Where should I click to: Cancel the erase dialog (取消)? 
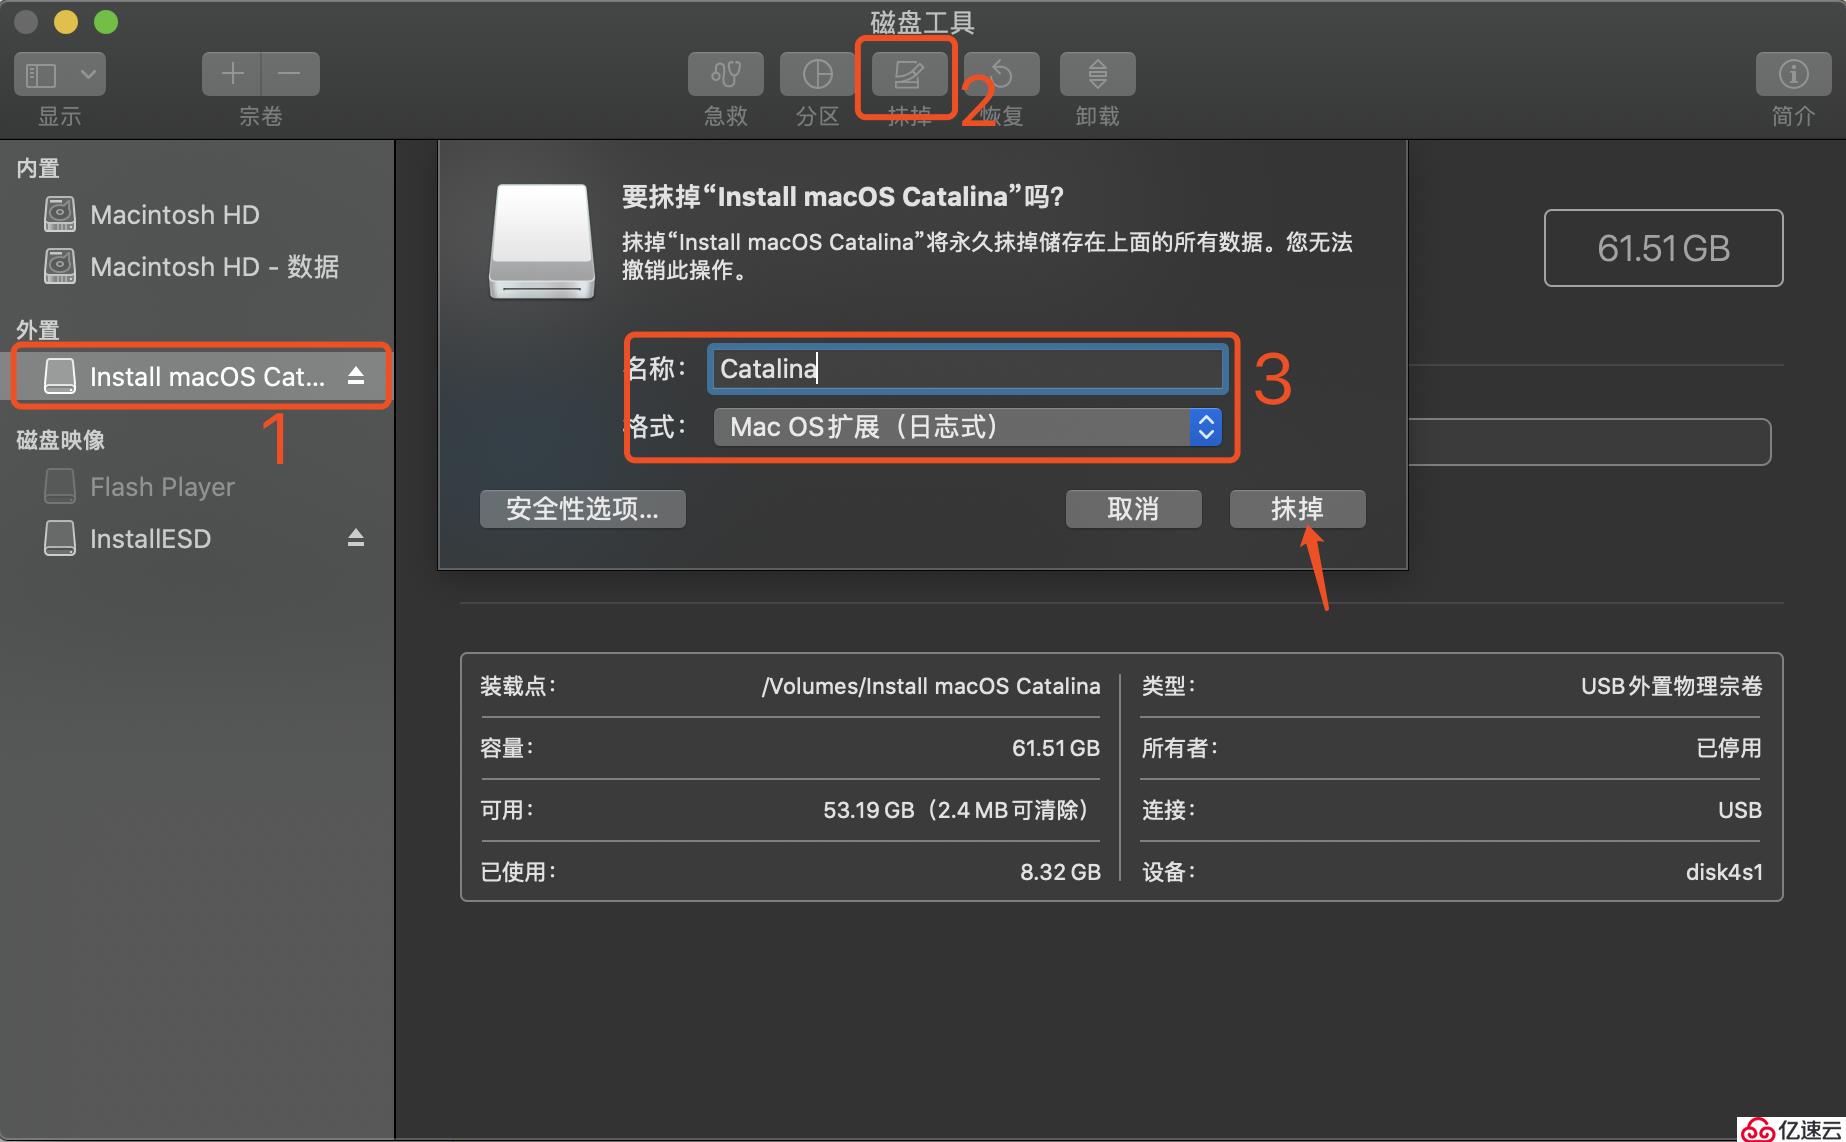[1133, 509]
